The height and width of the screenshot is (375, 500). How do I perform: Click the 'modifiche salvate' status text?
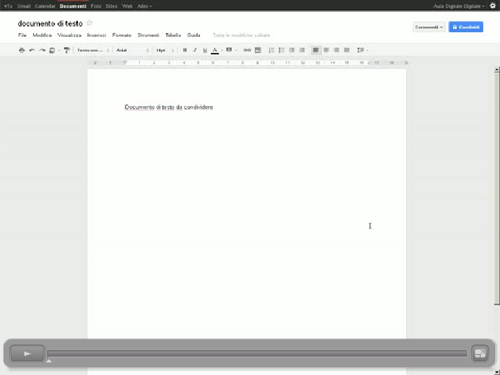click(x=241, y=35)
